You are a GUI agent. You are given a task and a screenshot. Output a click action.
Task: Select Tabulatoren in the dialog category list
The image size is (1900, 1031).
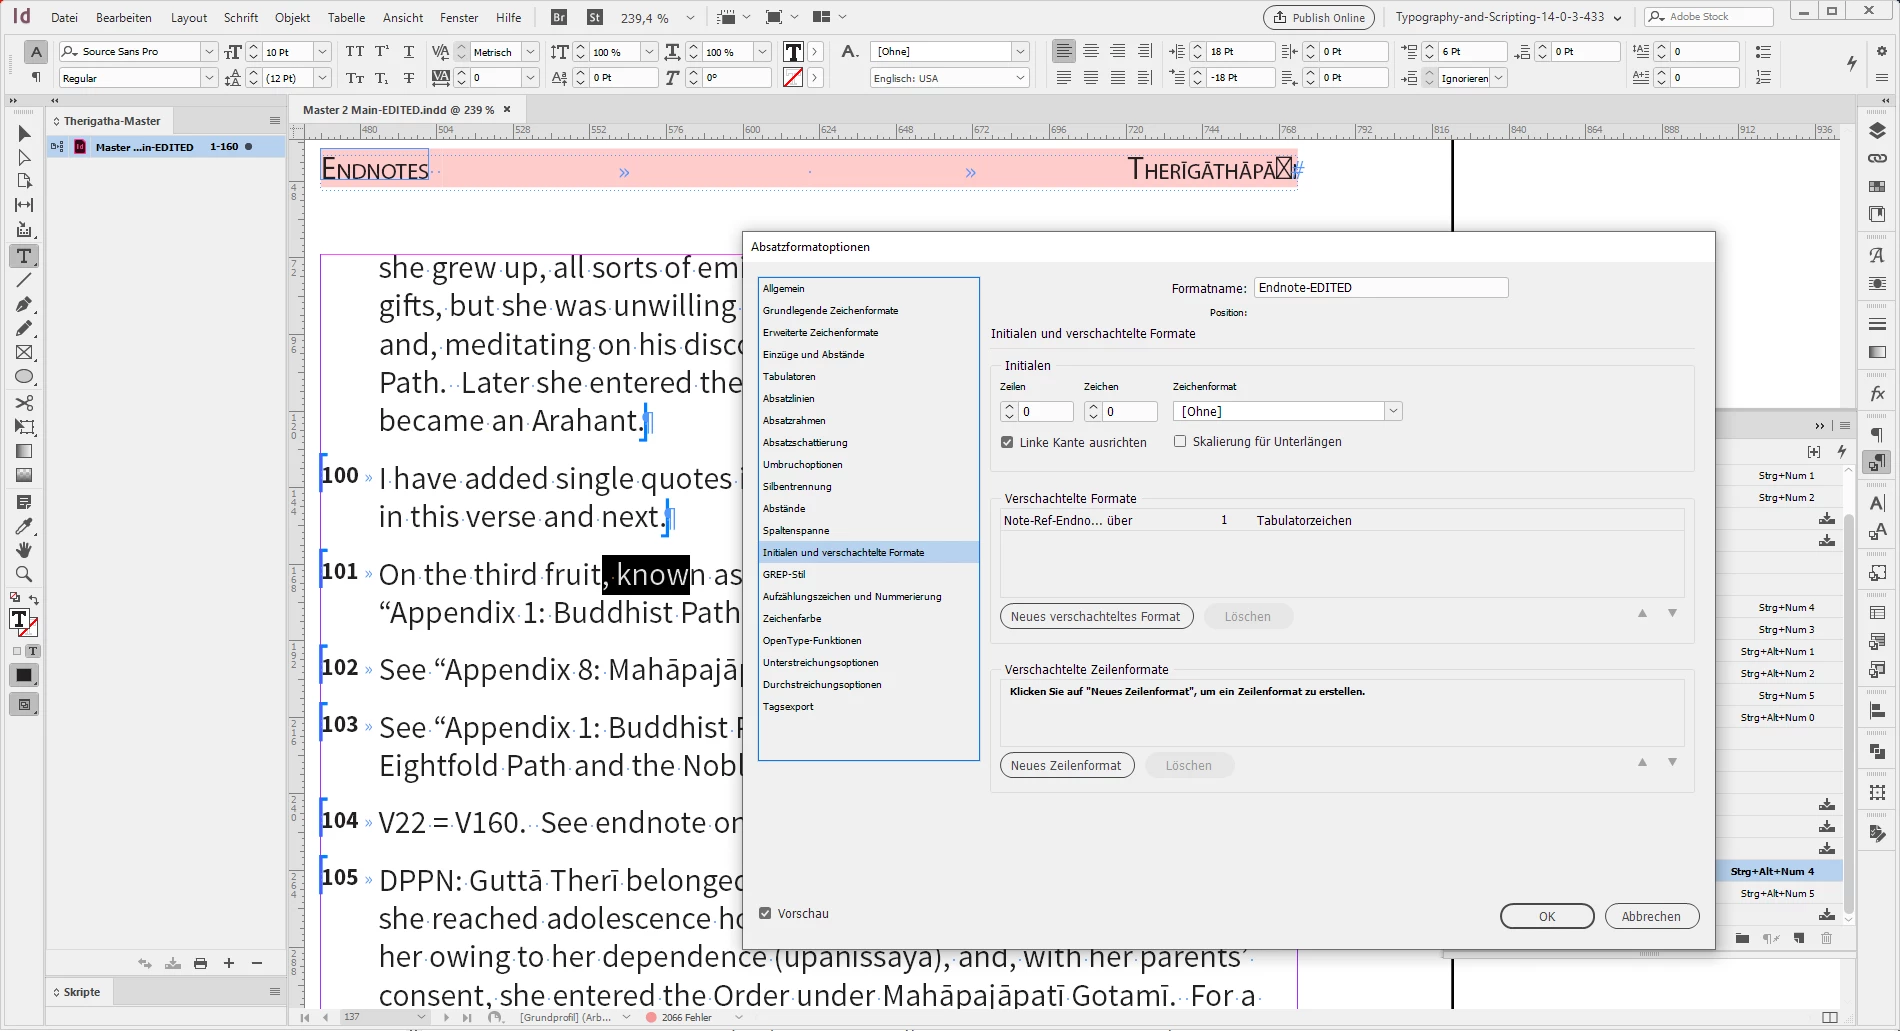868,376
